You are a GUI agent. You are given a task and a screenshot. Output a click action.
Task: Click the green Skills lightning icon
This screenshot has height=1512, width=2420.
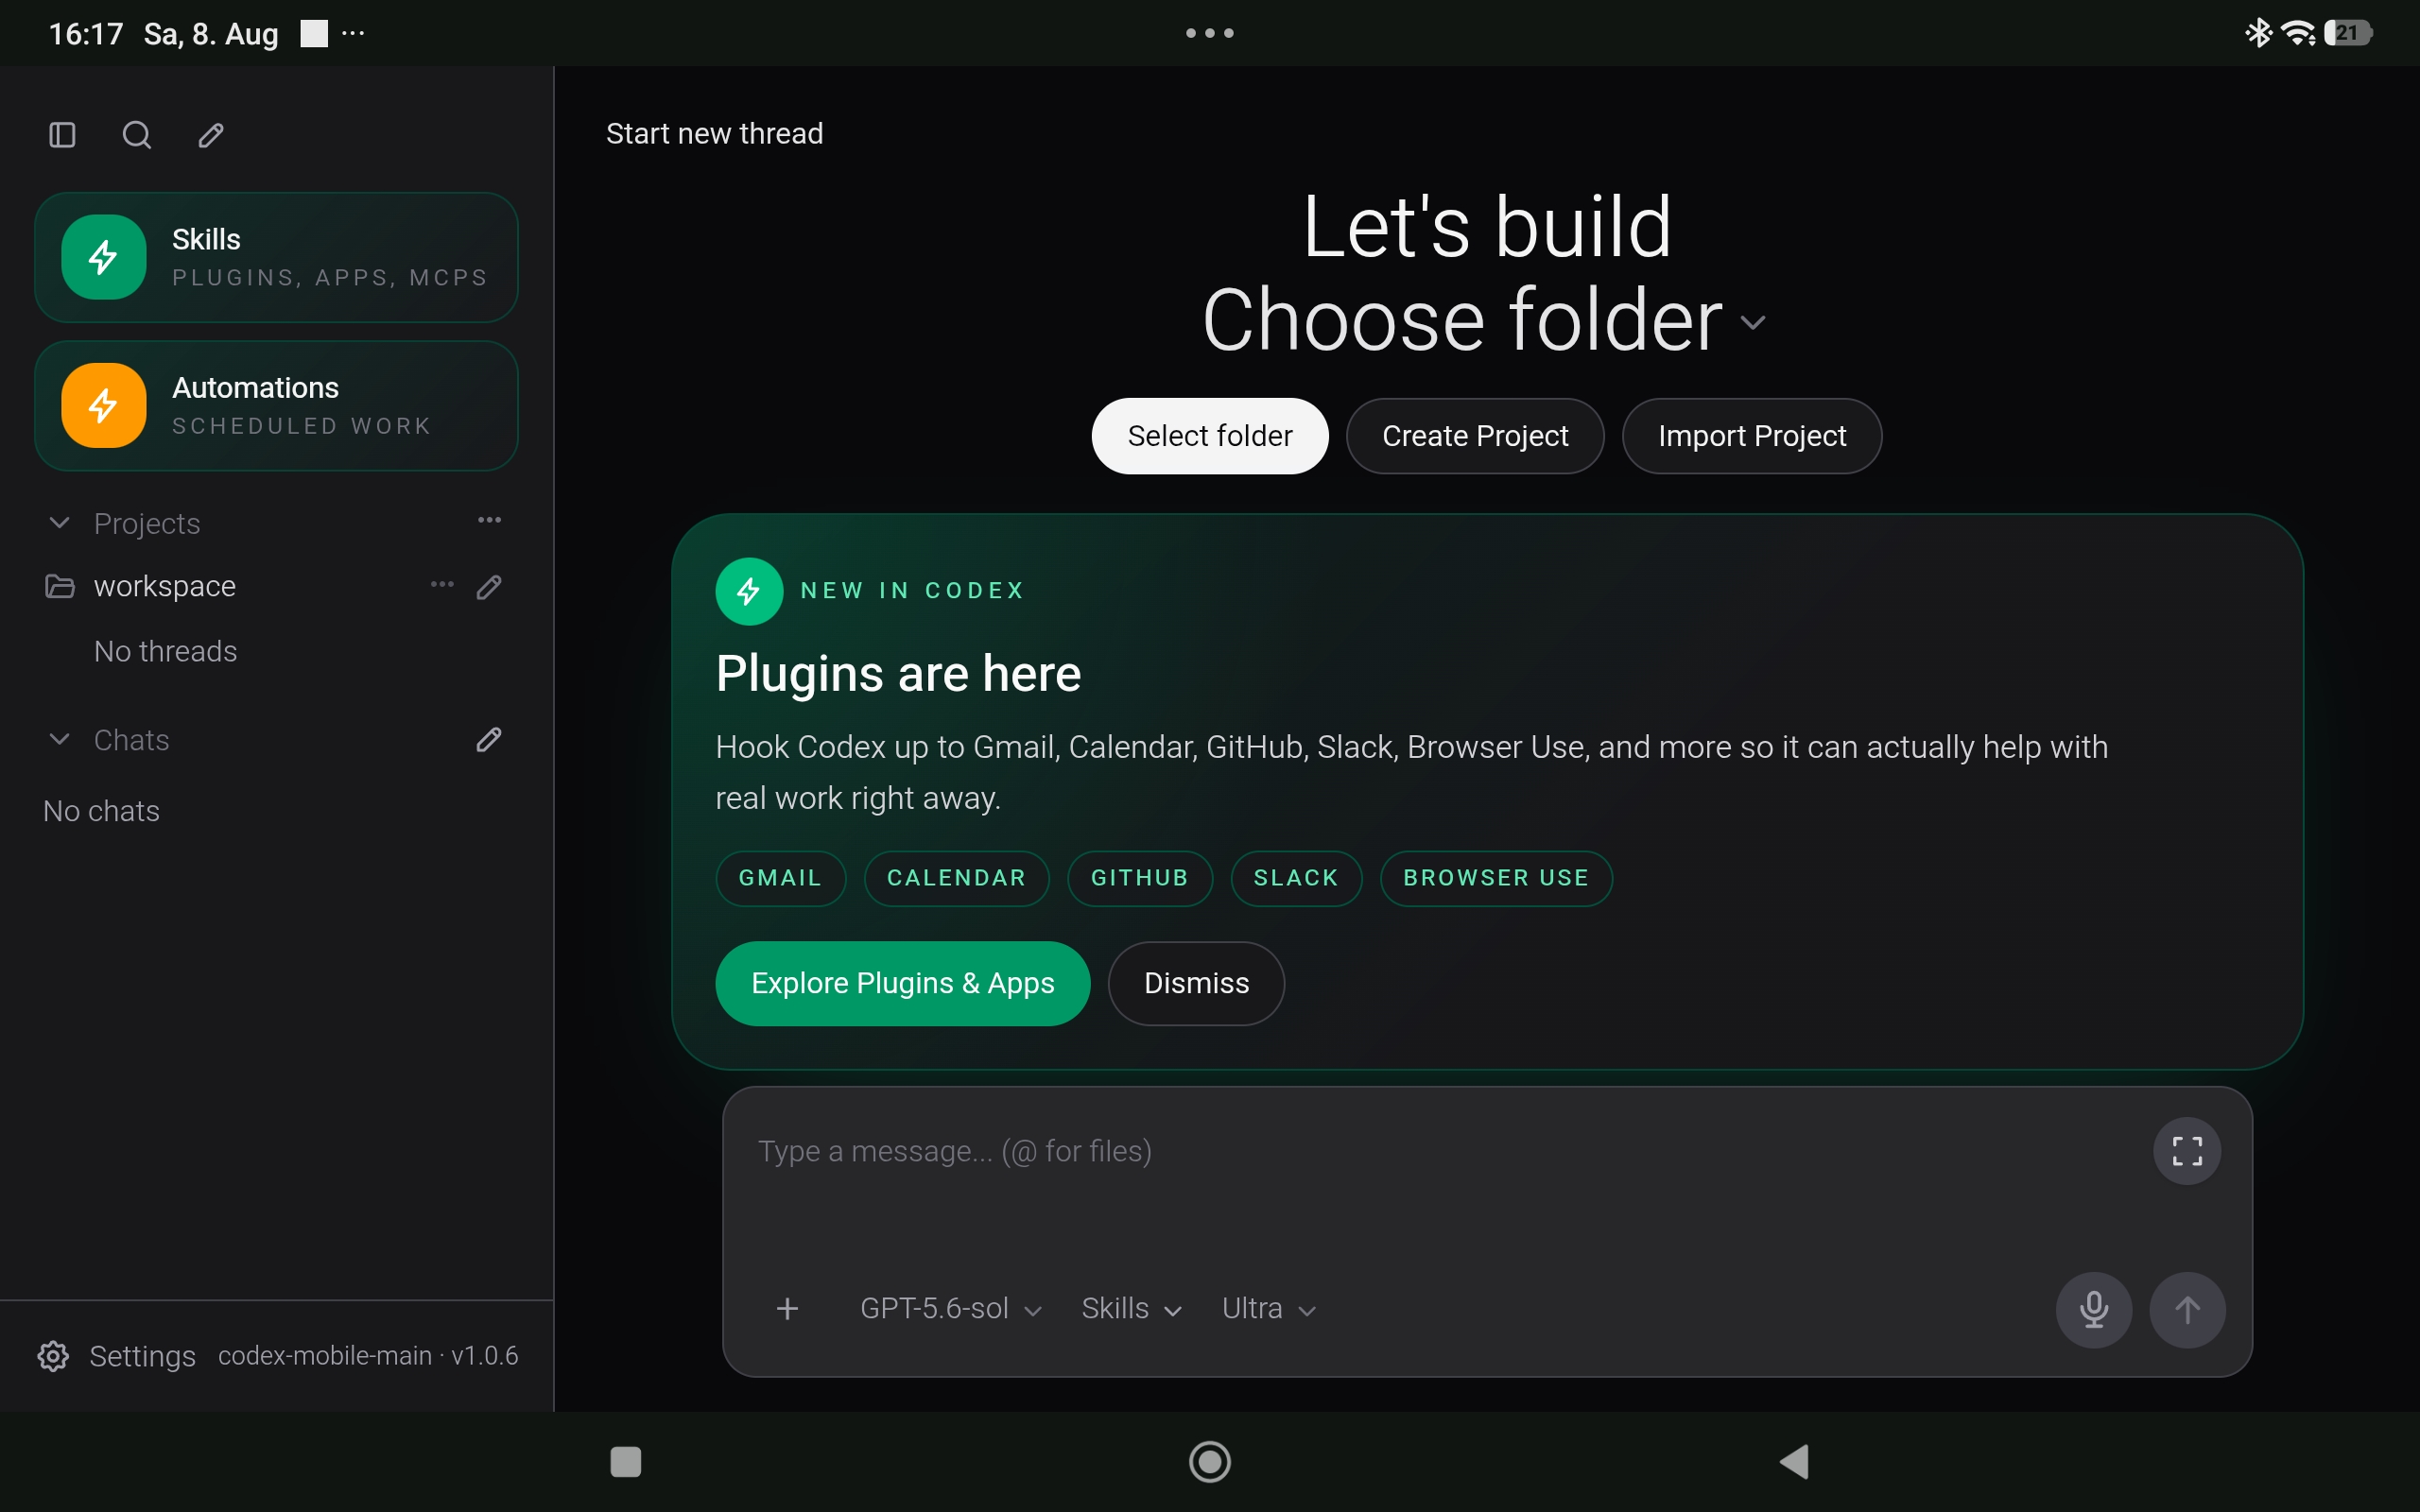pyautogui.click(x=104, y=257)
